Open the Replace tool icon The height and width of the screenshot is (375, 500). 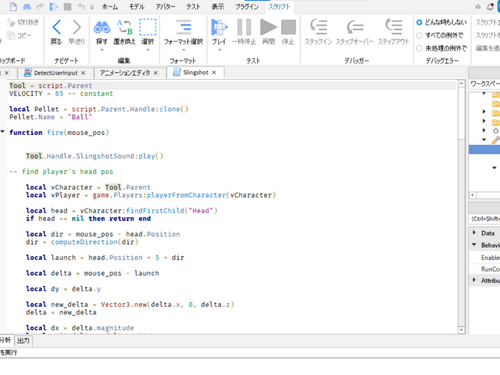click(124, 28)
